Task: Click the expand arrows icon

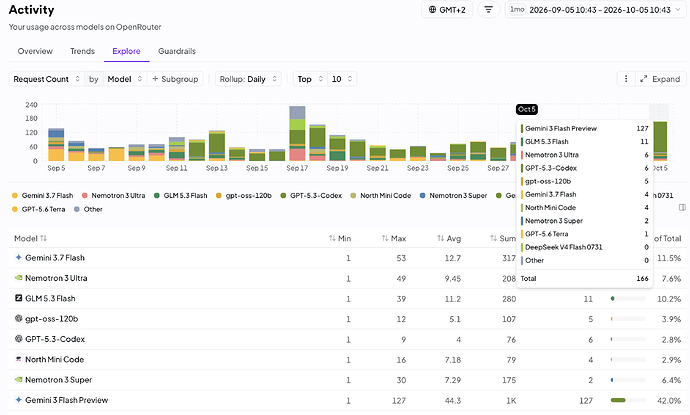Action: pos(643,79)
